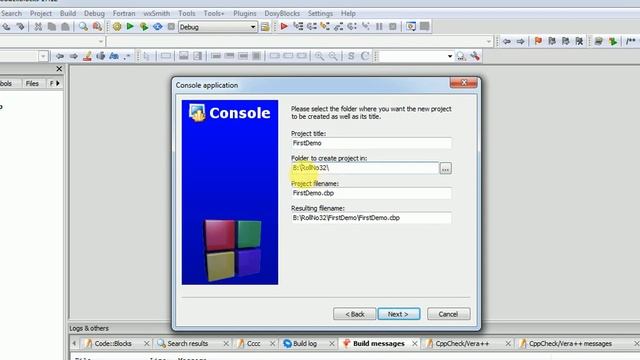
Task: Click the search options wrench icon
Action: [x=475, y=56]
